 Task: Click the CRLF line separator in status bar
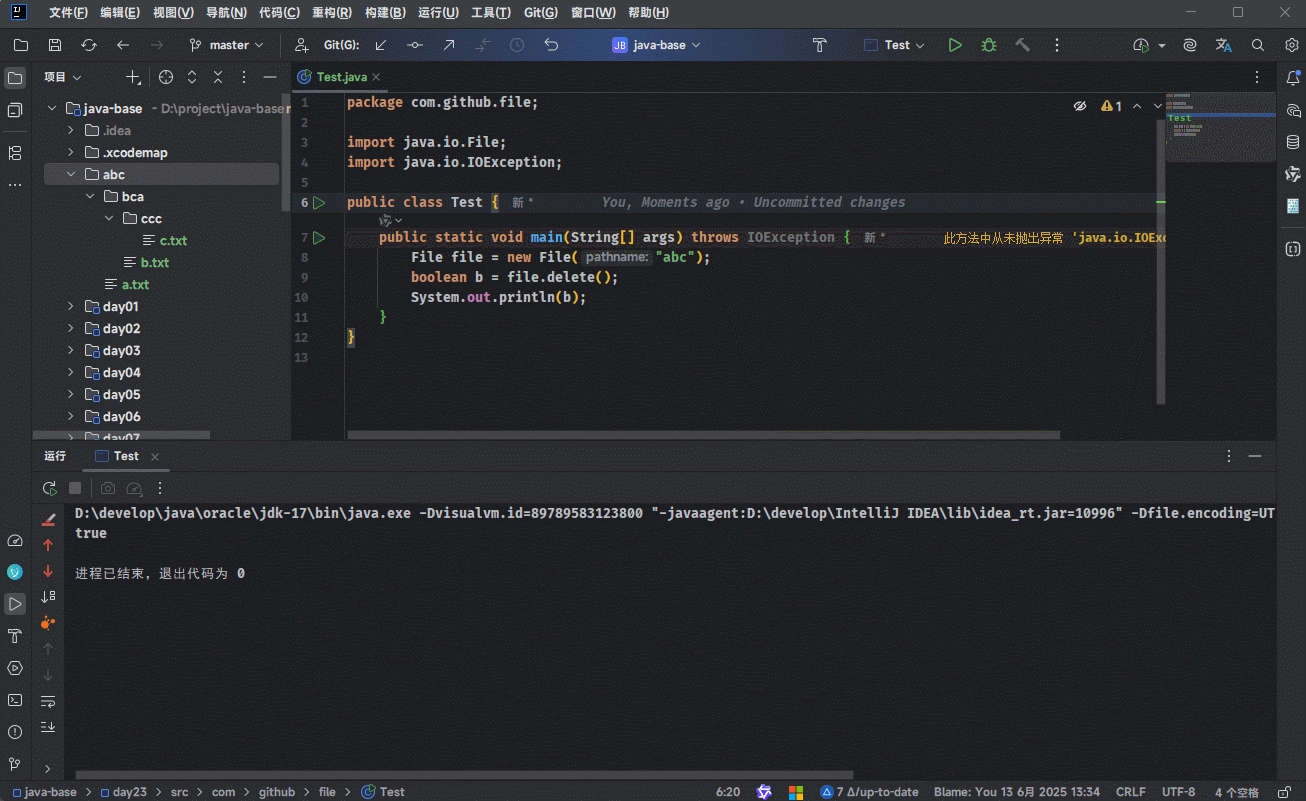[x=1130, y=792]
